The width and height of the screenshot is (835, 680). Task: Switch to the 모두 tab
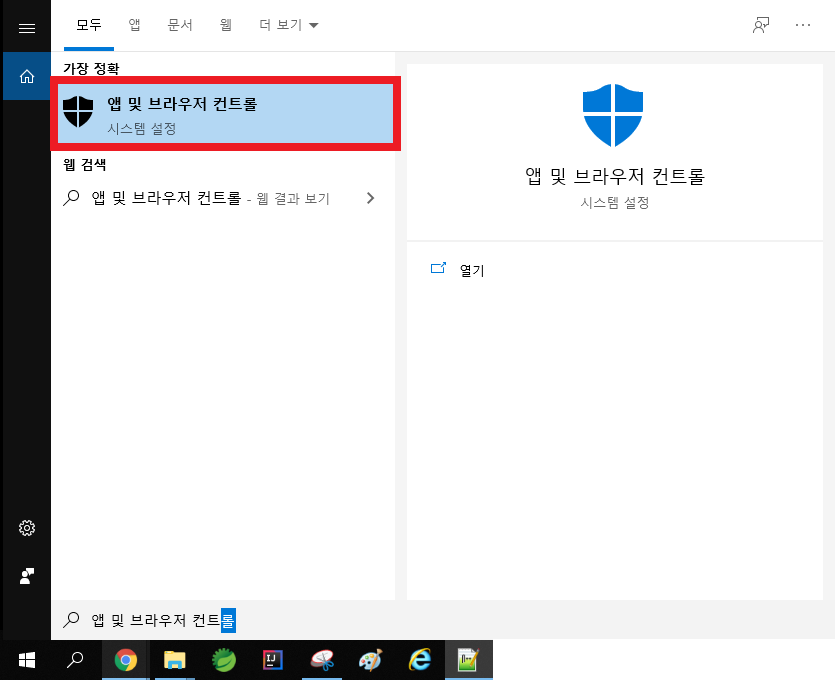[x=88, y=25]
